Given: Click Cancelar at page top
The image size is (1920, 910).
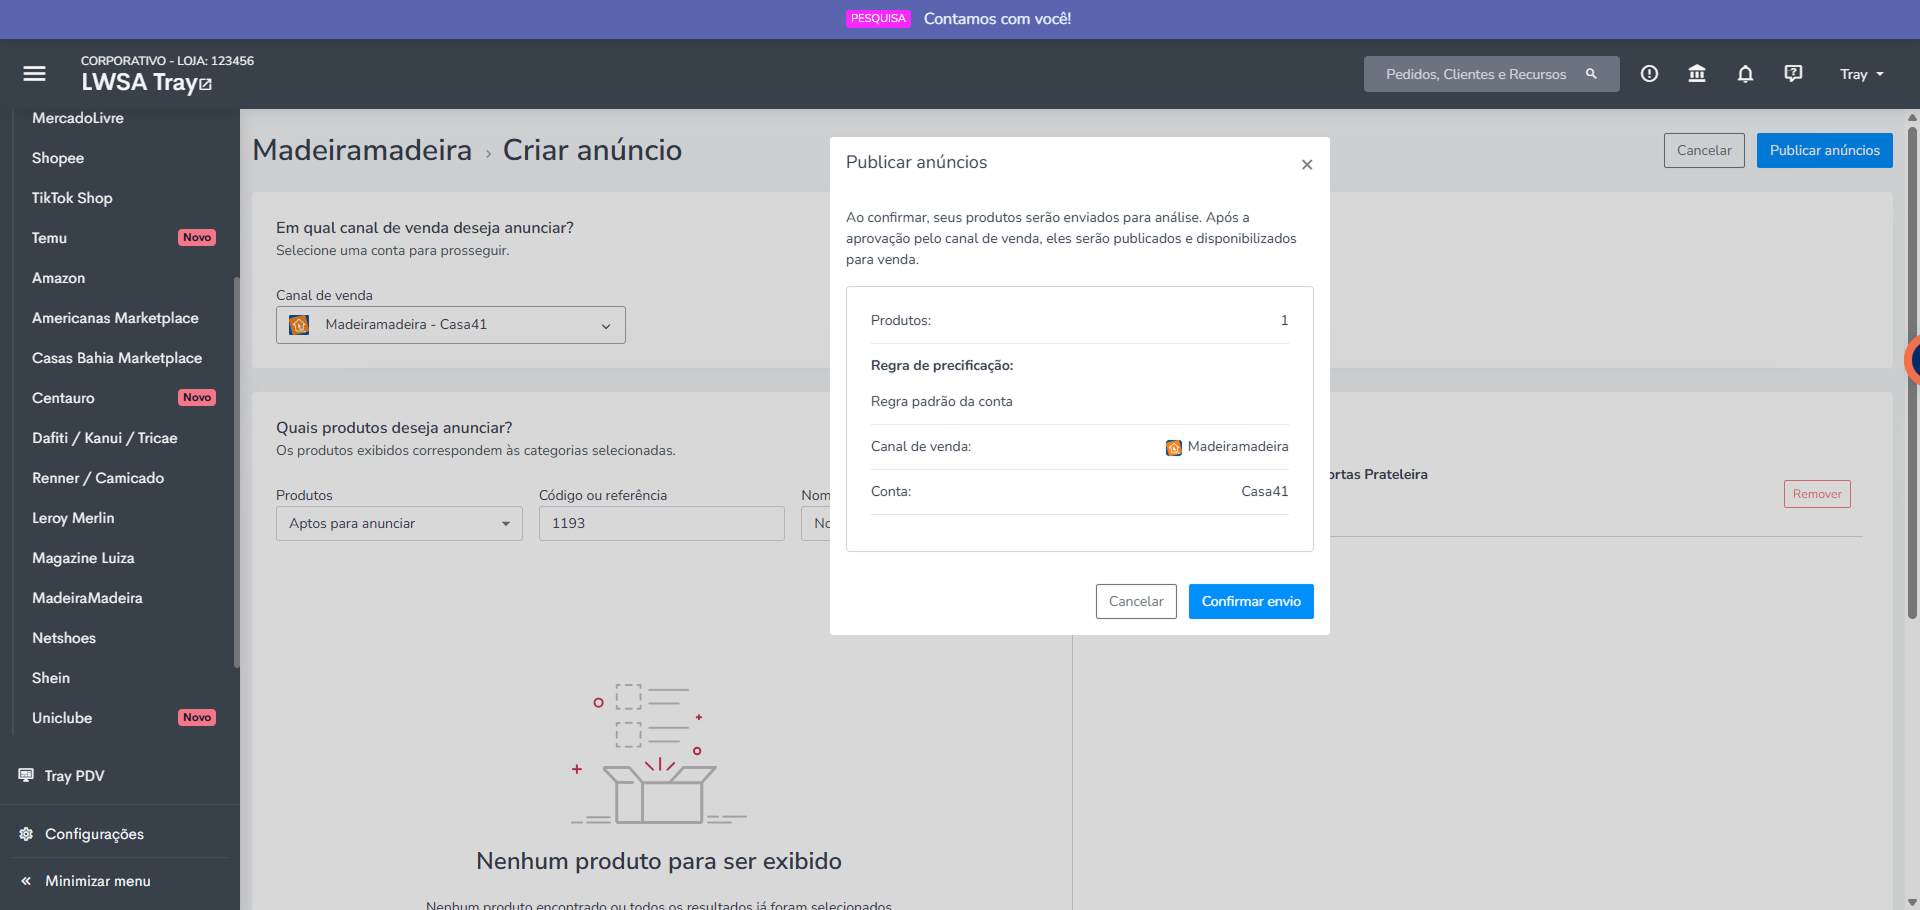Looking at the screenshot, I should point(1704,150).
